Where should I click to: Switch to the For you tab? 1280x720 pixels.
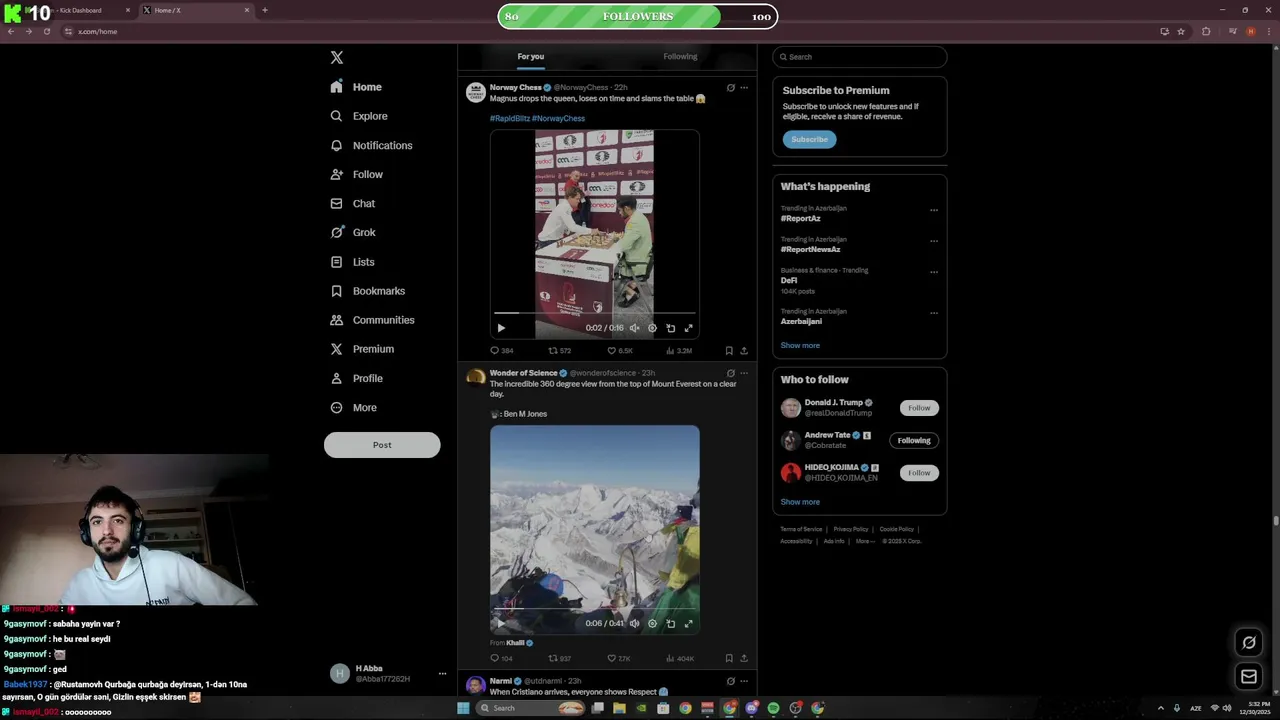[x=531, y=57]
